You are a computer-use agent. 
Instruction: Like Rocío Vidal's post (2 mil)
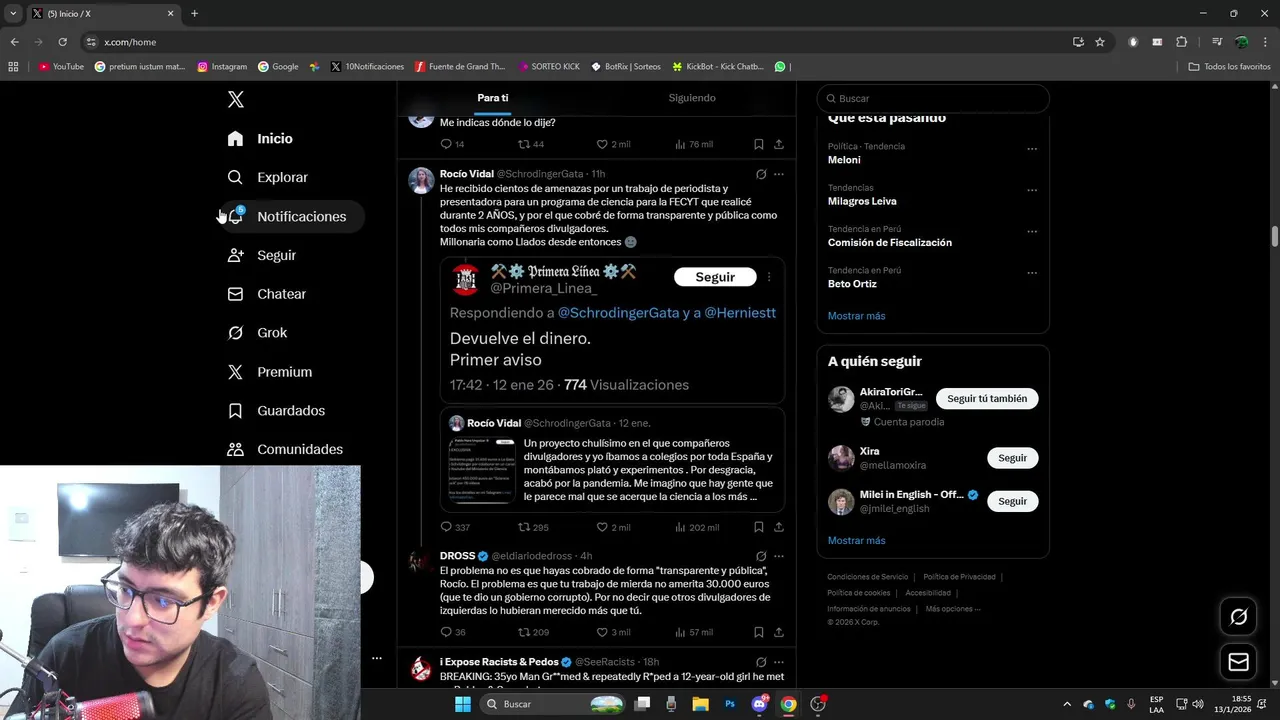[613, 527]
